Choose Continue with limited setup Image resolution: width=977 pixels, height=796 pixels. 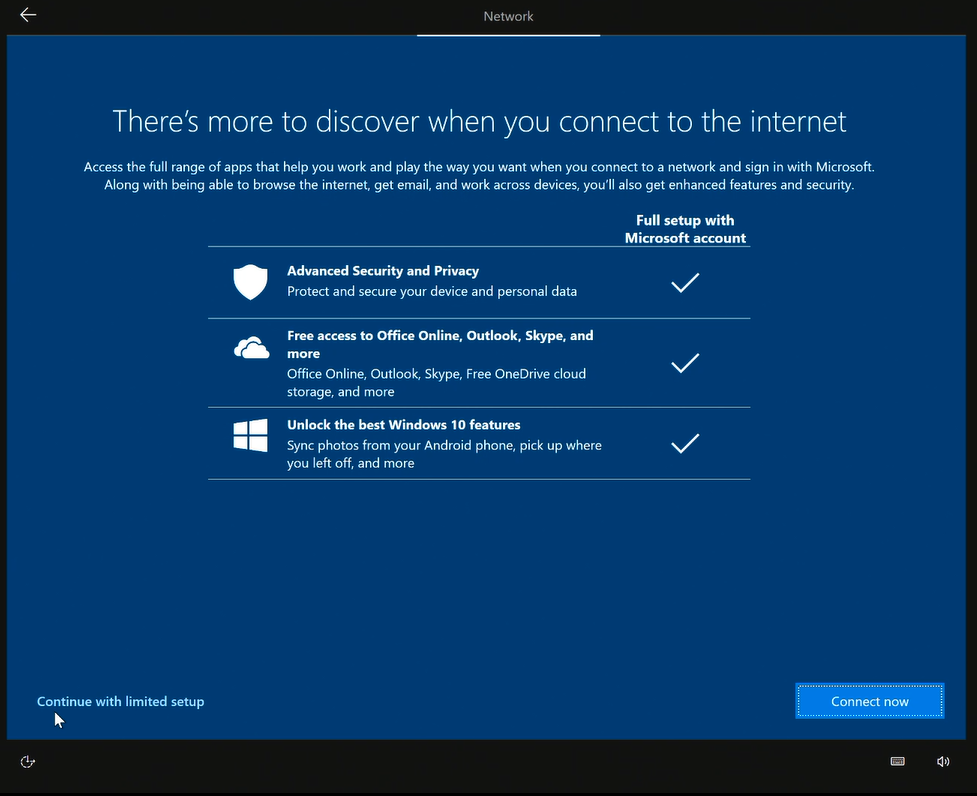click(120, 702)
